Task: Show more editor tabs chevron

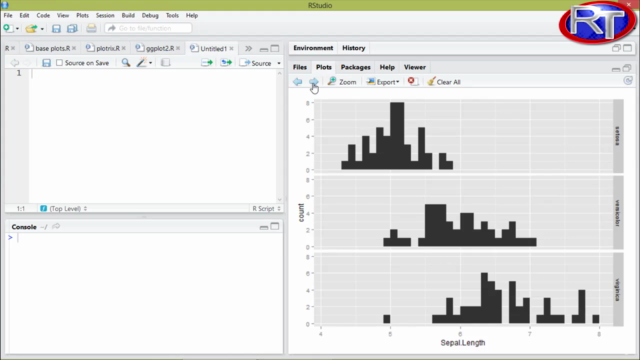Action: (x=248, y=49)
